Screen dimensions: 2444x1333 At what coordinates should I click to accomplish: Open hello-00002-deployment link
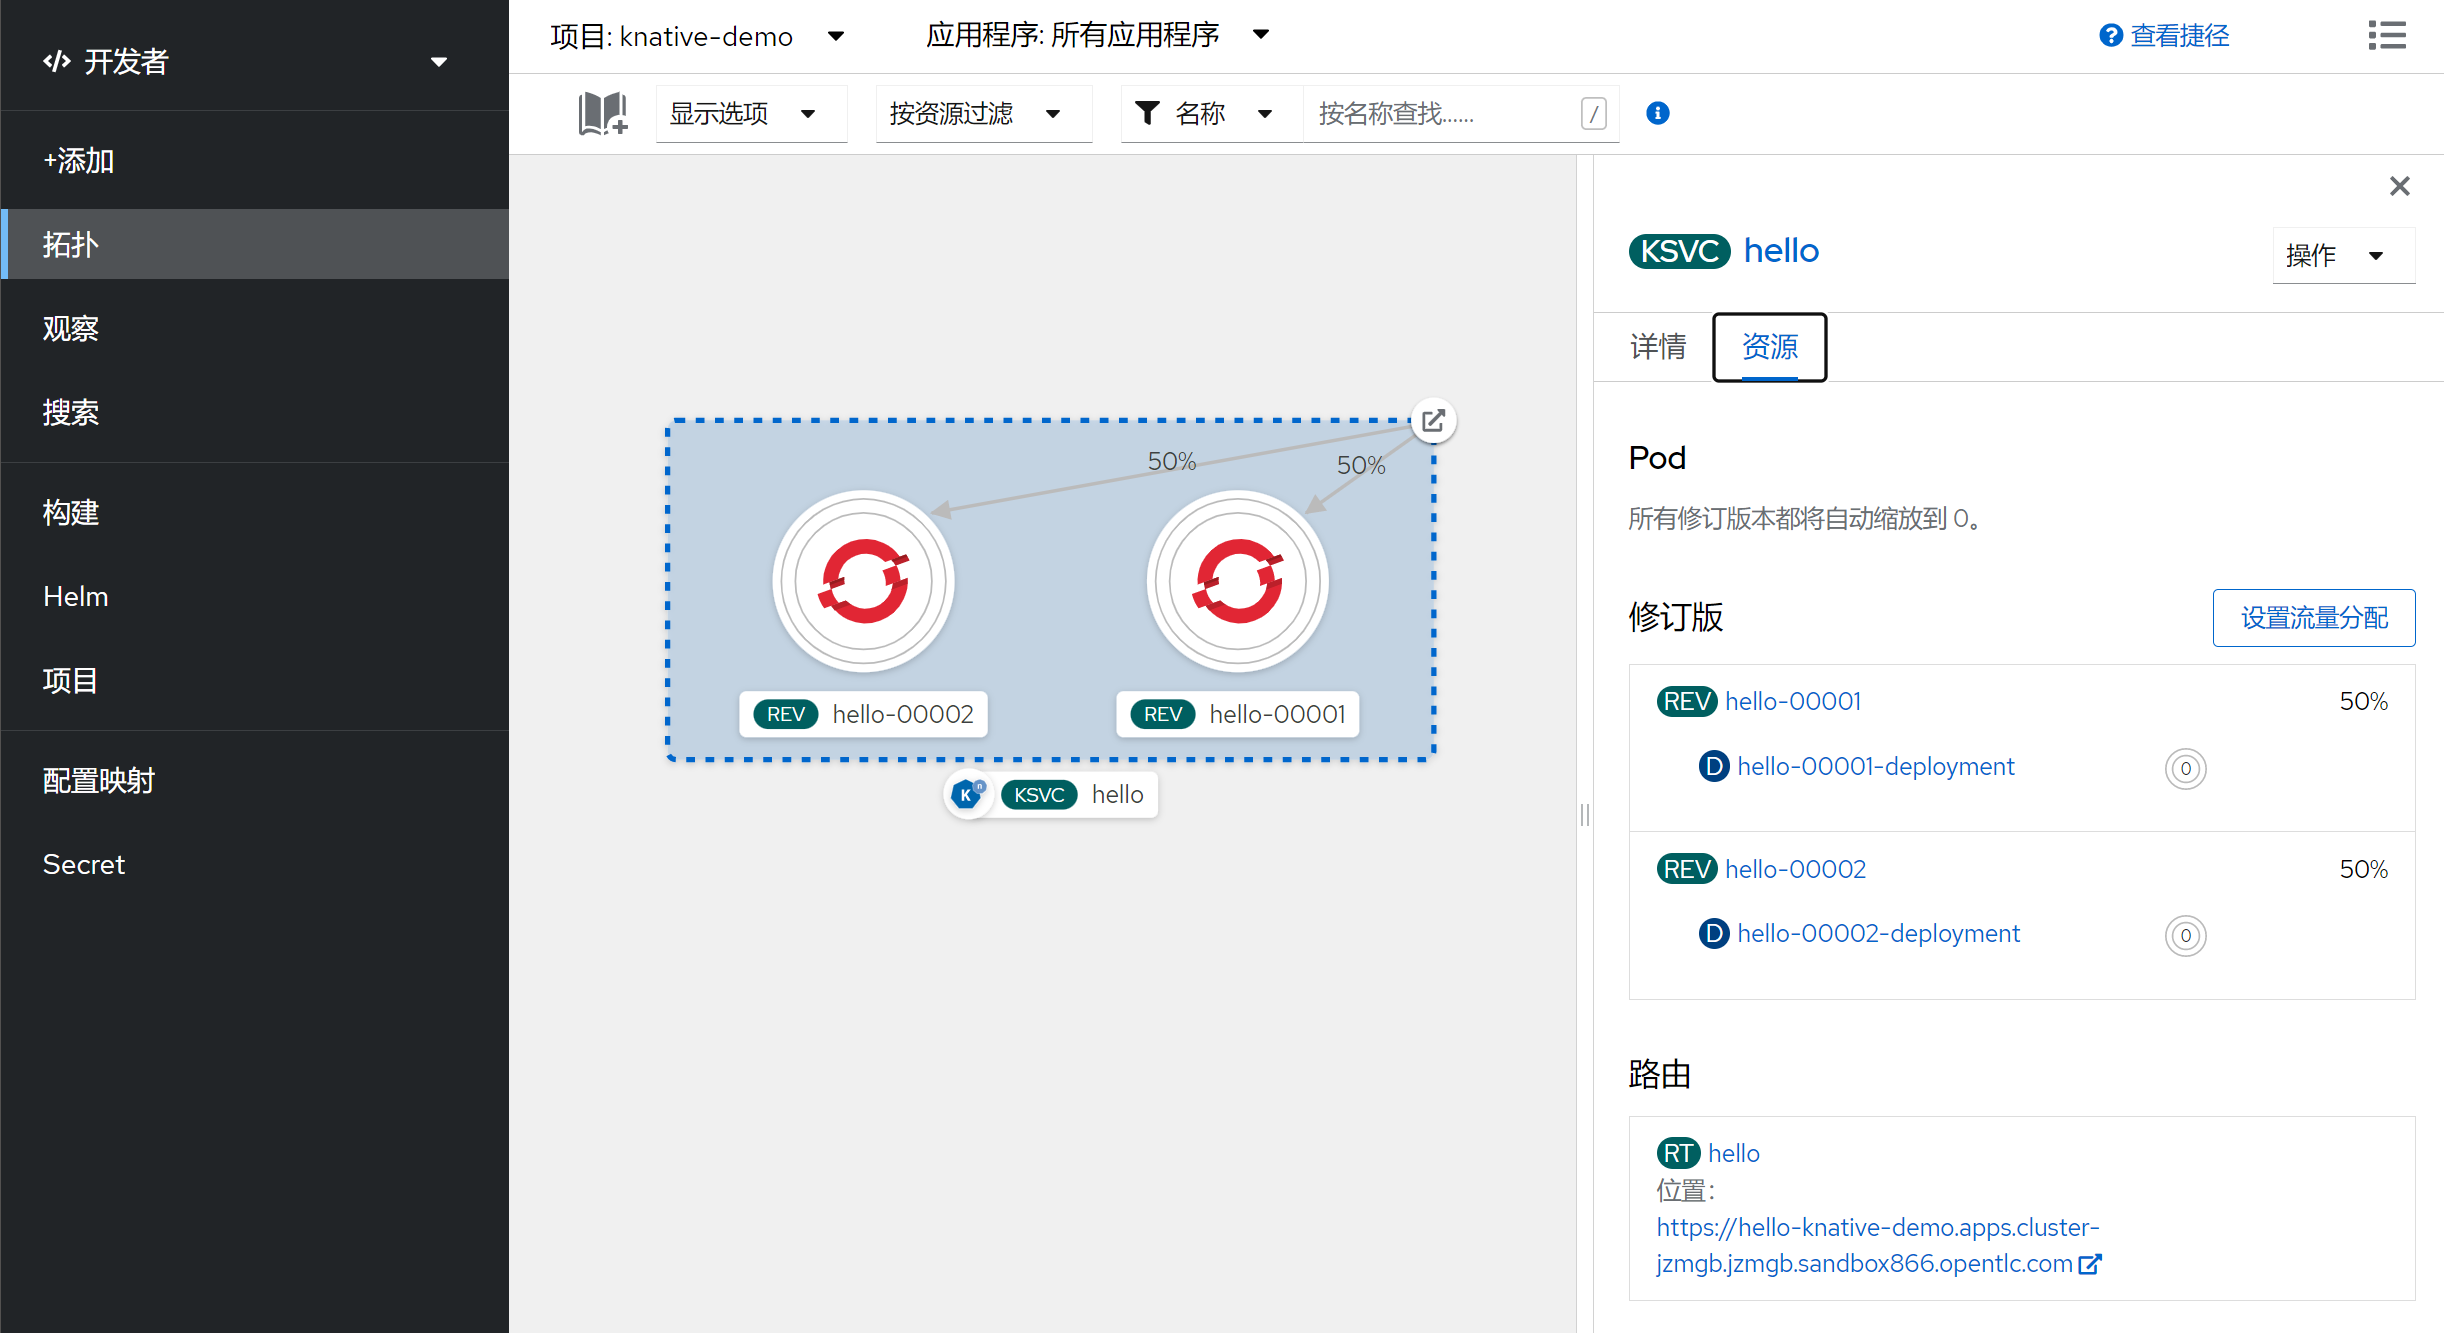coord(1878,934)
